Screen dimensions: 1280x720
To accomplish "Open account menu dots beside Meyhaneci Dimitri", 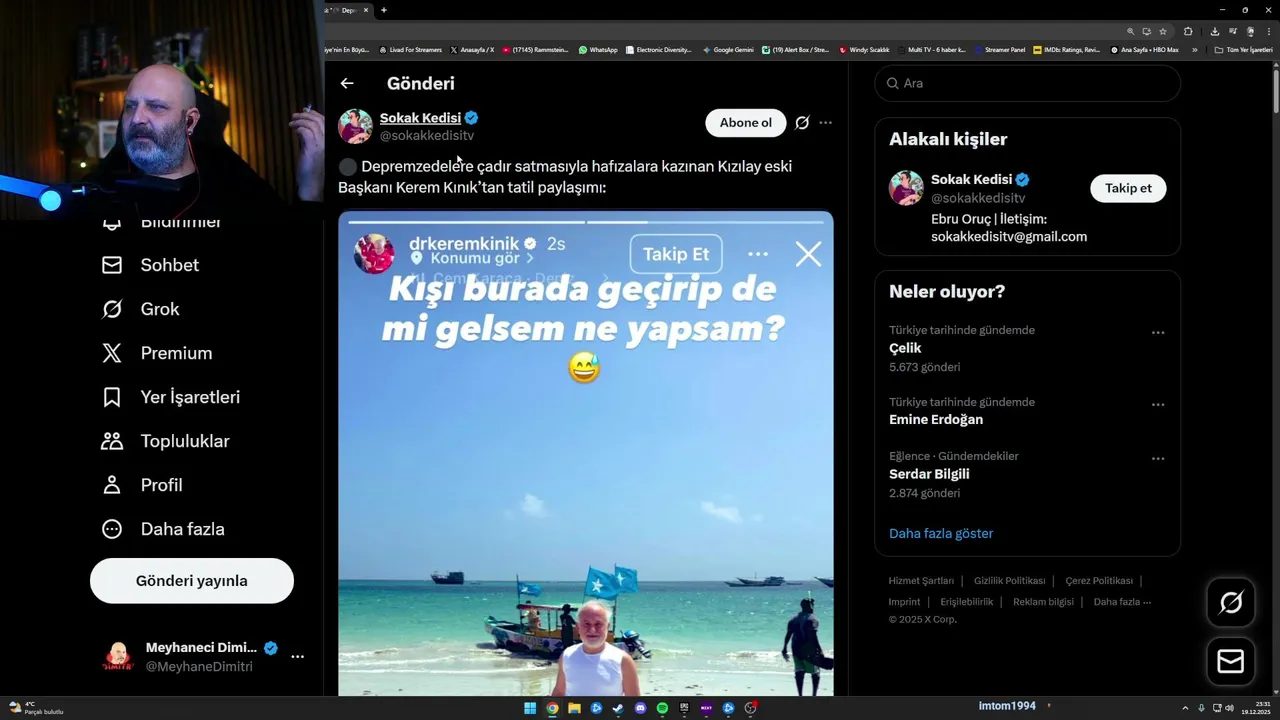I will [297, 657].
